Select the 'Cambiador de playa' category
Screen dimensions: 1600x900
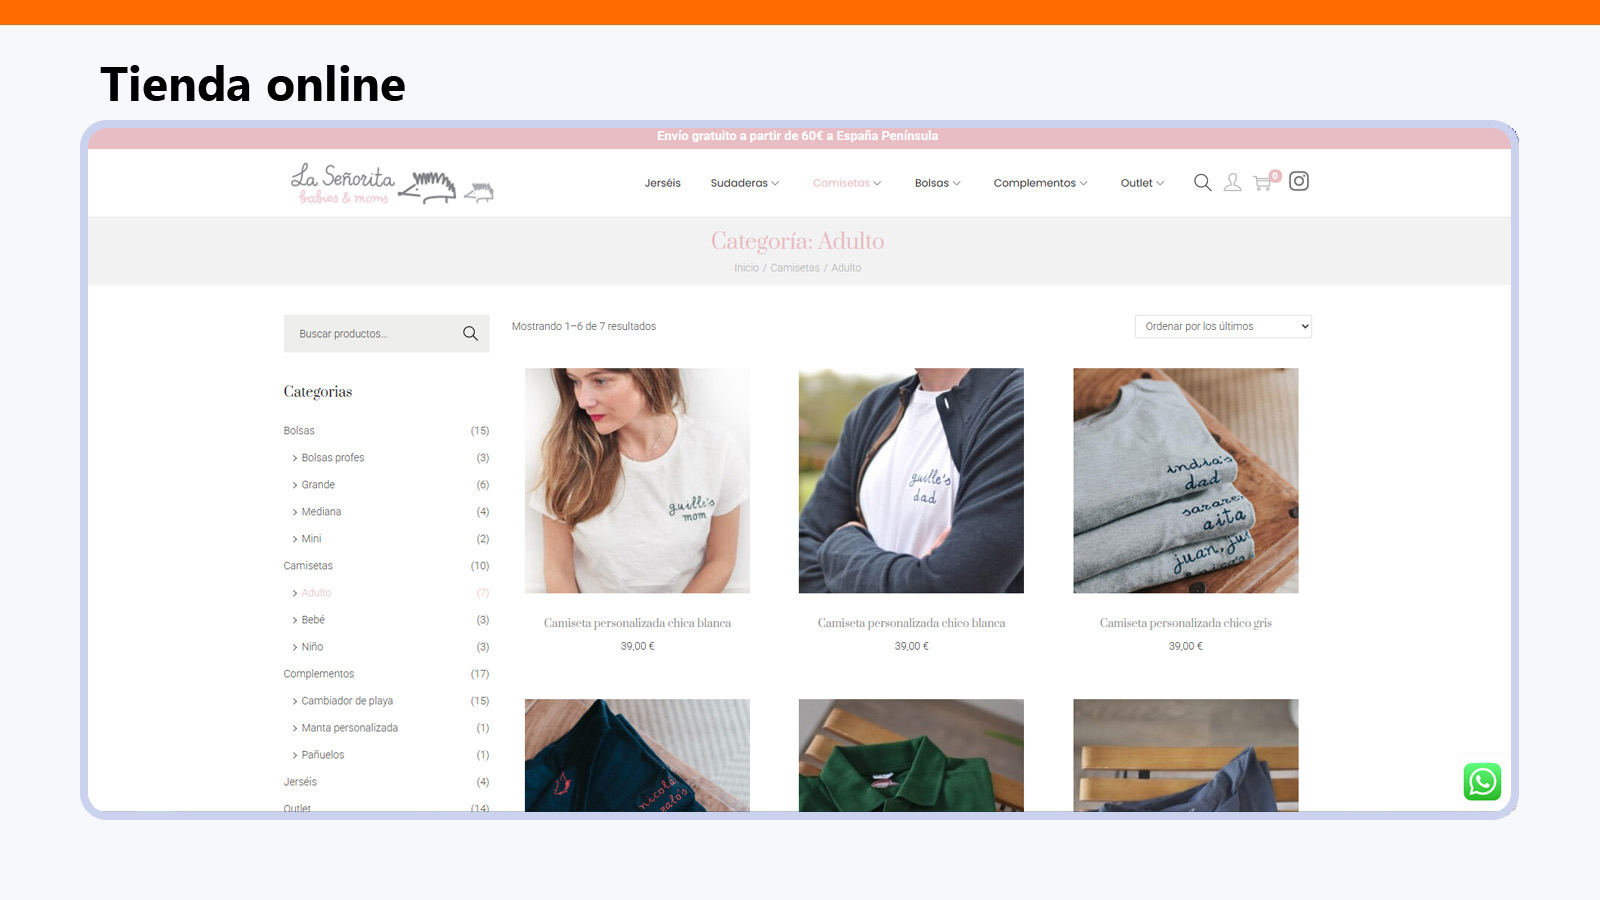pyautogui.click(x=347, y=700)
